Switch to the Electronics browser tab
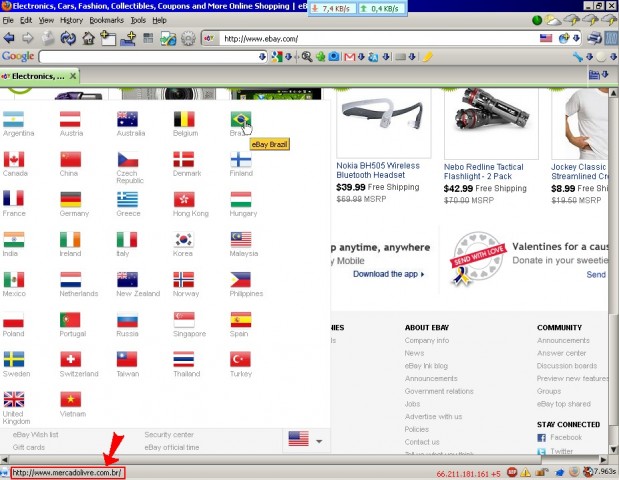The width and height of the screenshot is (619, 480). (x=38, y=76)
